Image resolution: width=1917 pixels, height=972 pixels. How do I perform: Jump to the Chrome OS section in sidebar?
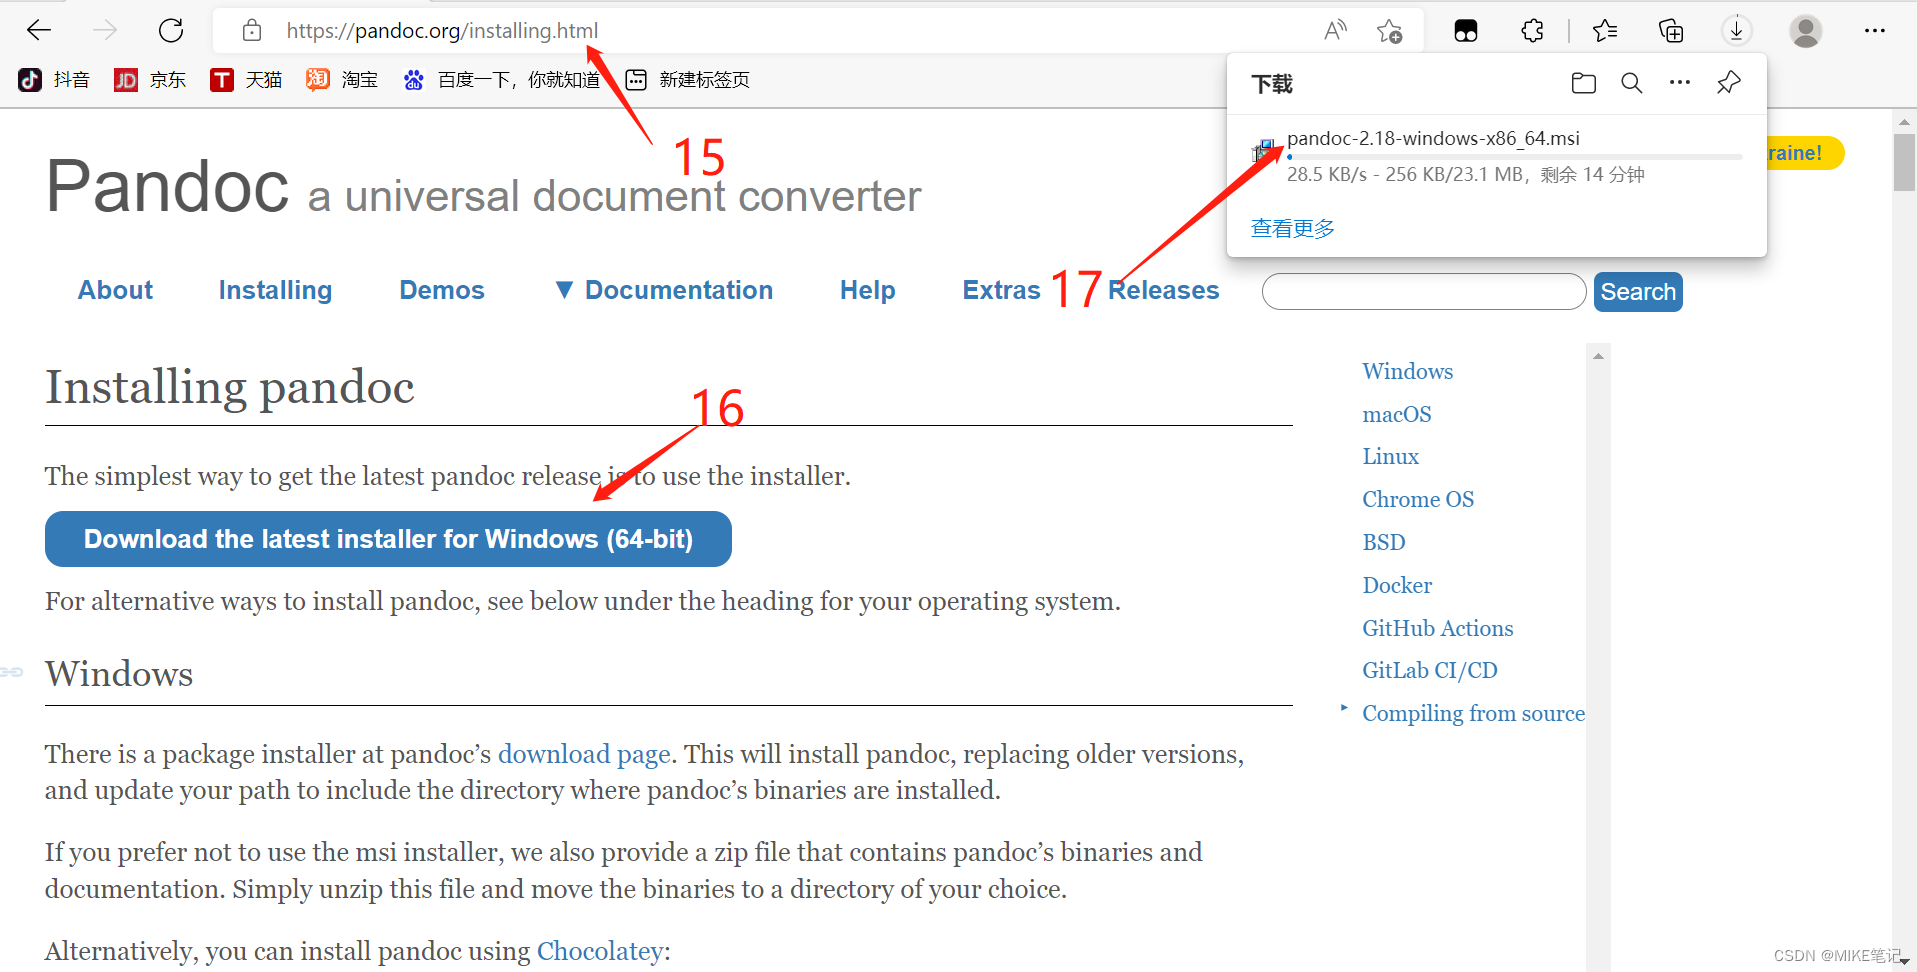point(1418,499)
